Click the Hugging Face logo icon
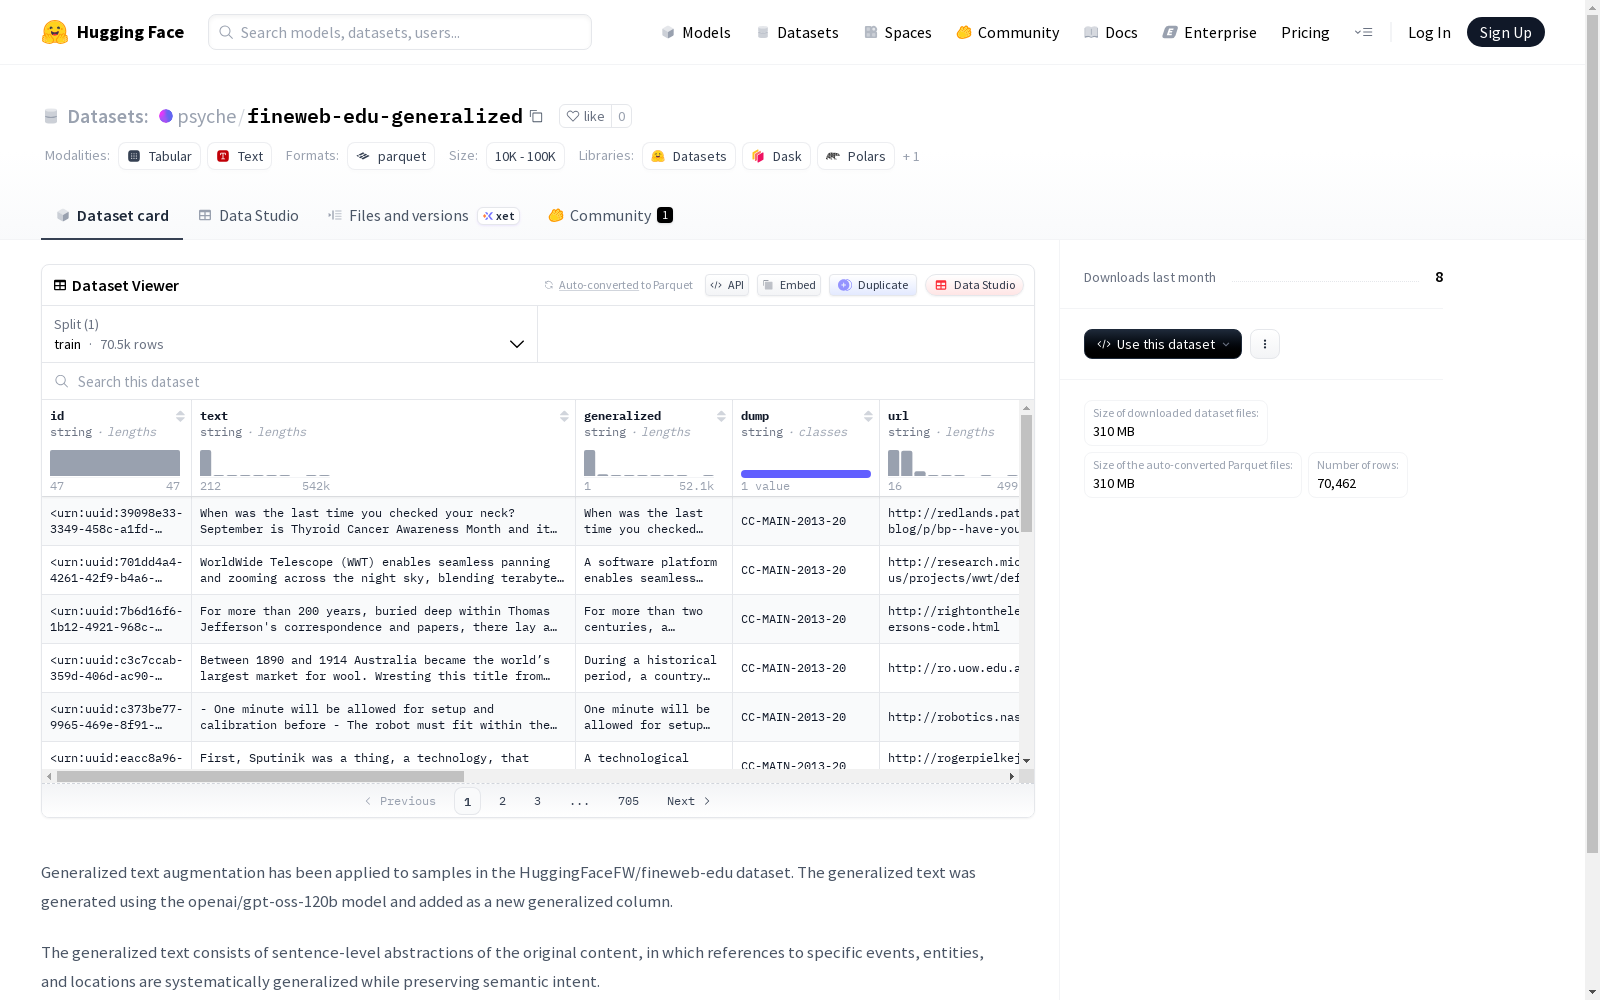Image resolution: width=1600 pixels, height=1000 pixels. pos(55,32)
